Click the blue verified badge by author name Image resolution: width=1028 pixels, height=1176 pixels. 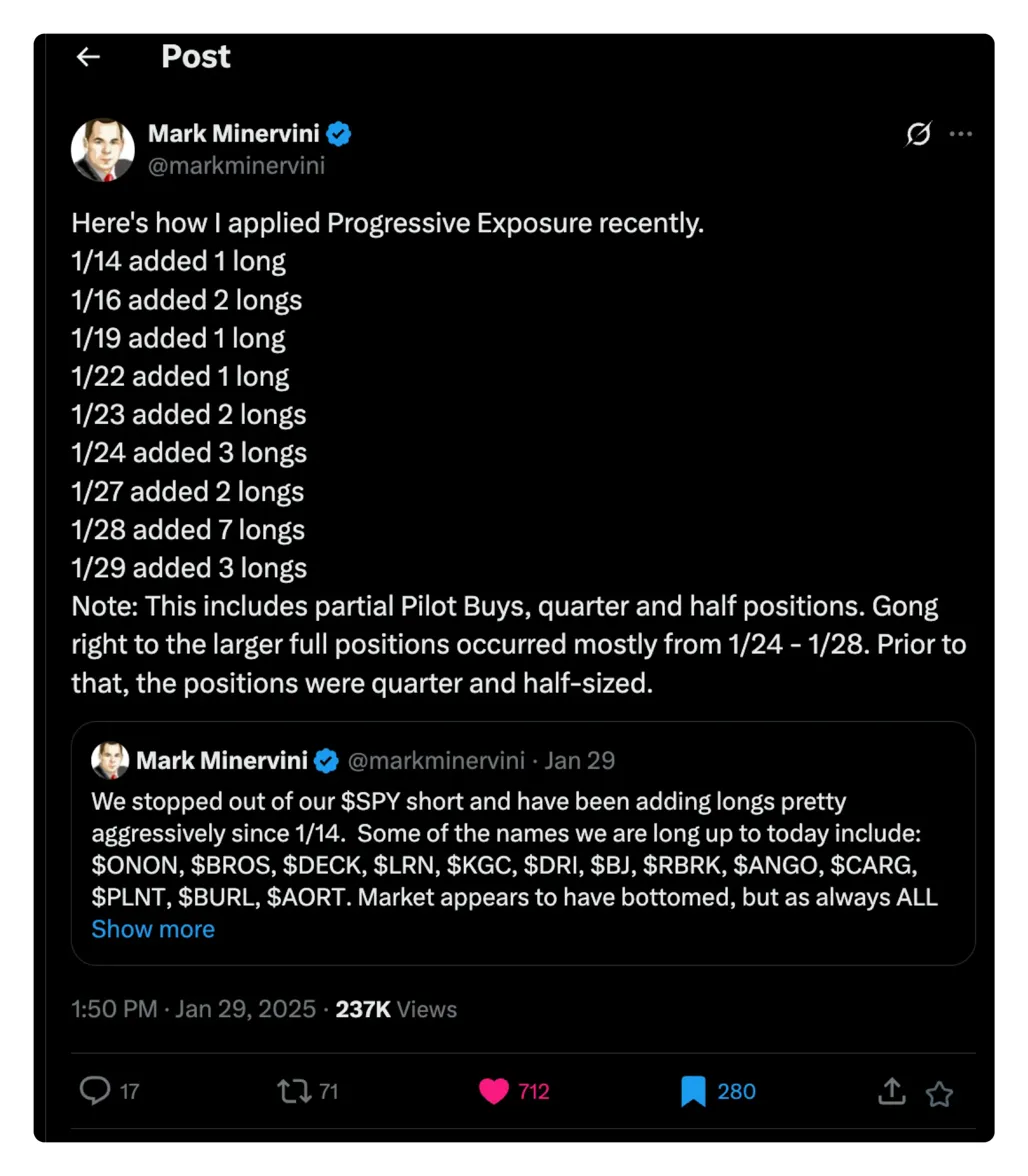(339, 133)
